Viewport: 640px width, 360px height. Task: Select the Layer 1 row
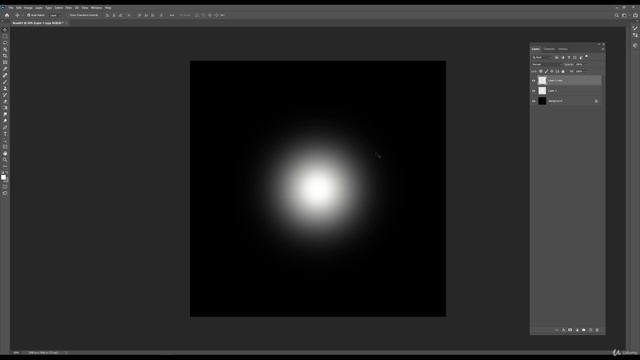pos(566,91)
